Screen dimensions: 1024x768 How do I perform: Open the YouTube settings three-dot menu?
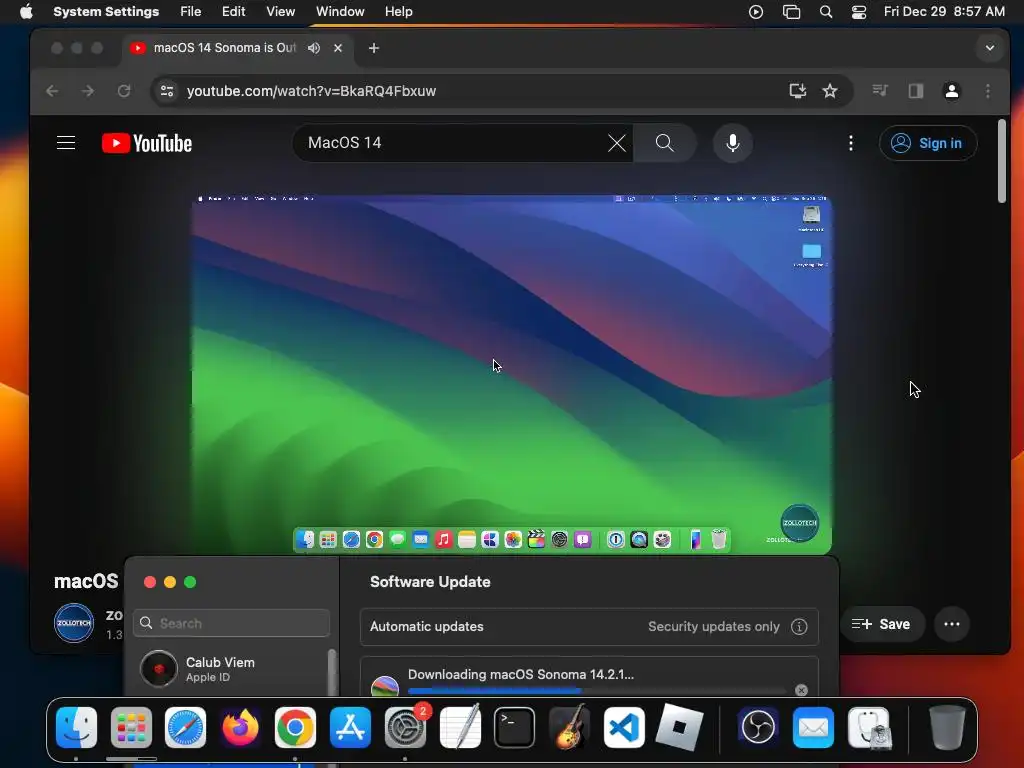pyautogui.click(x=850, y=142)
